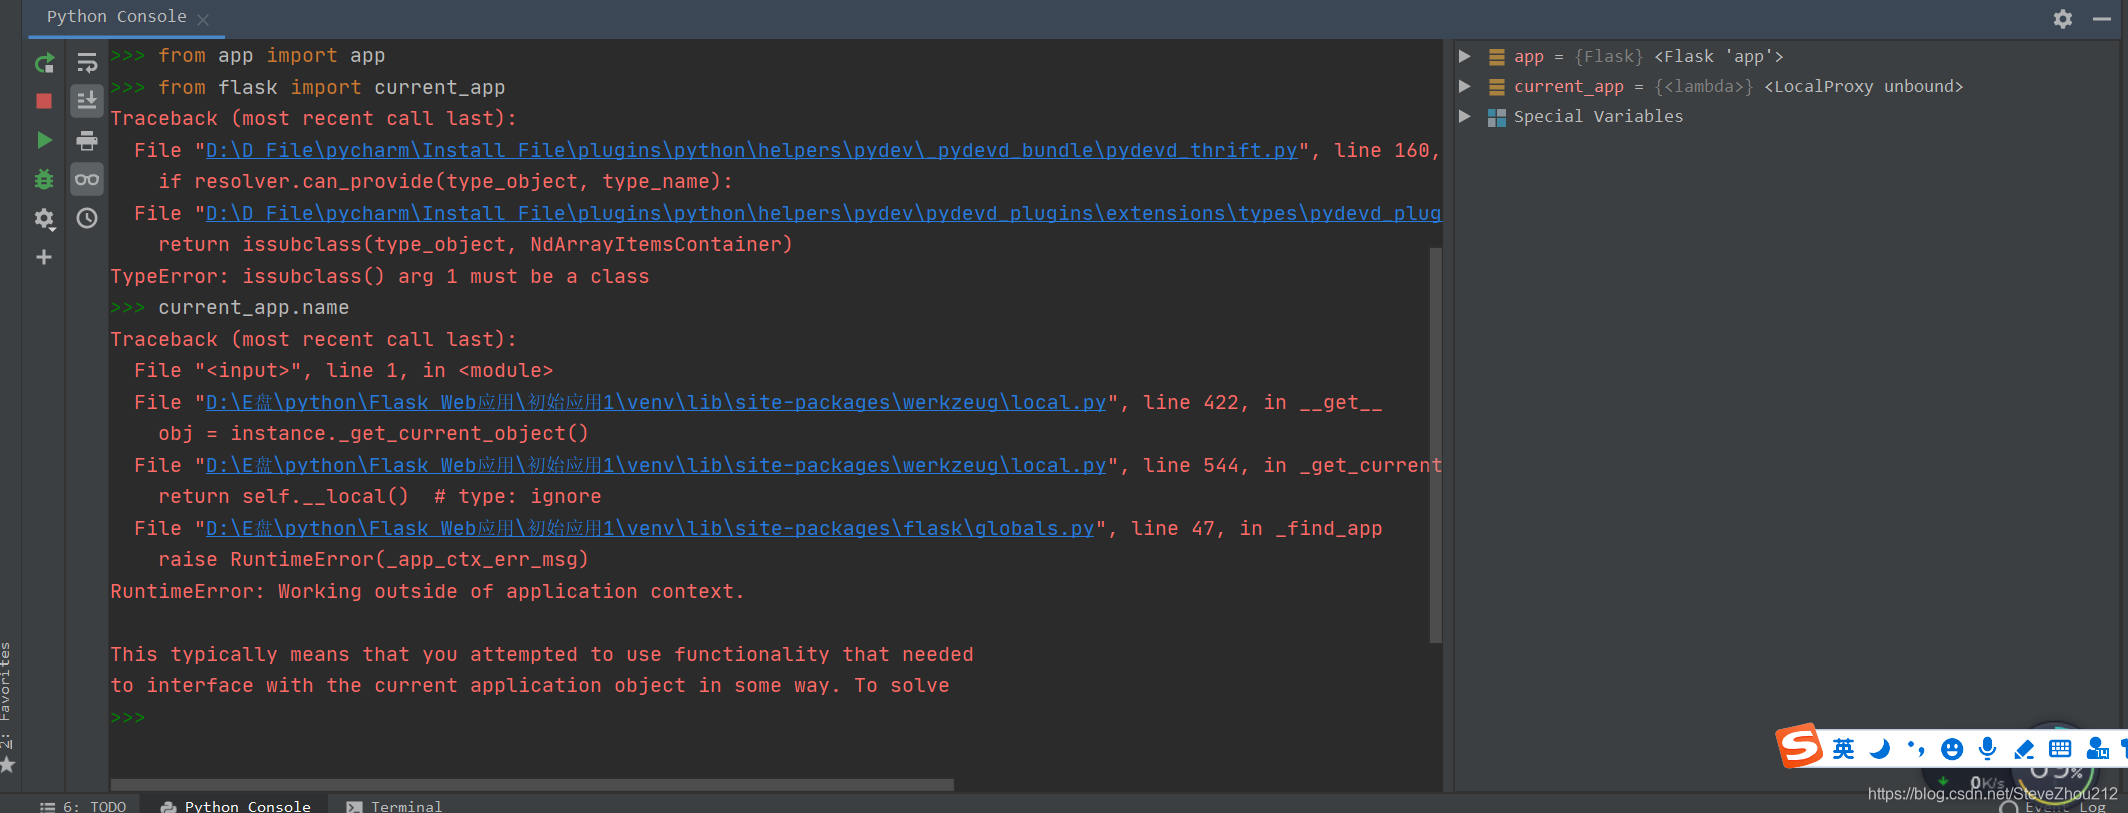Open the TODO tool window tab
Viewport: 2128px width, 813px height.
tap(84, 806)
